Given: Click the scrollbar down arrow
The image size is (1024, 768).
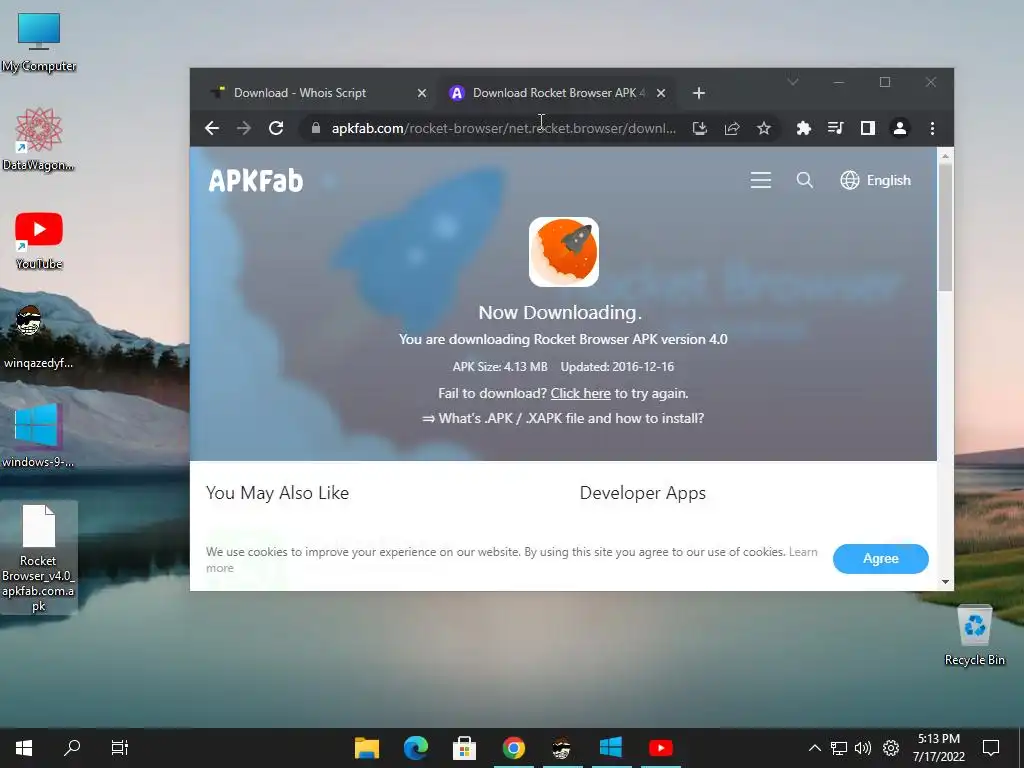Looking at the screenshot, I should click(945, 582).
